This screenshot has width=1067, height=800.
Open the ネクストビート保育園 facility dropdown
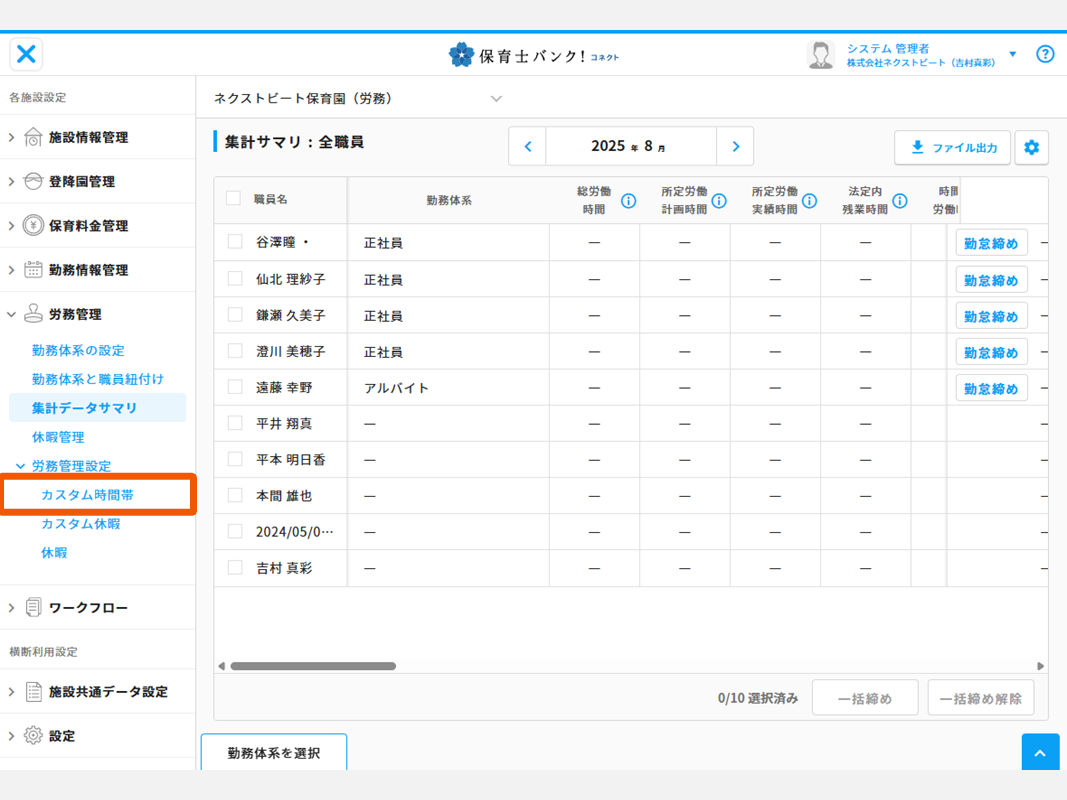(496, 99)
